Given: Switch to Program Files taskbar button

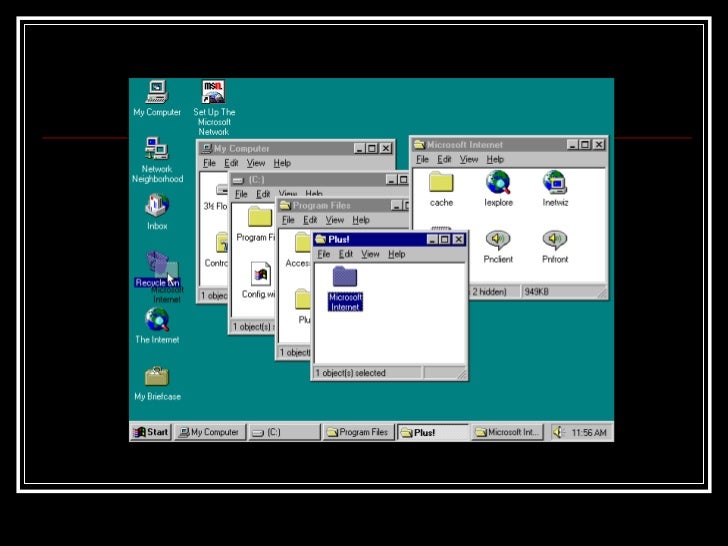Looking at the screenshot, I should 358,432.
